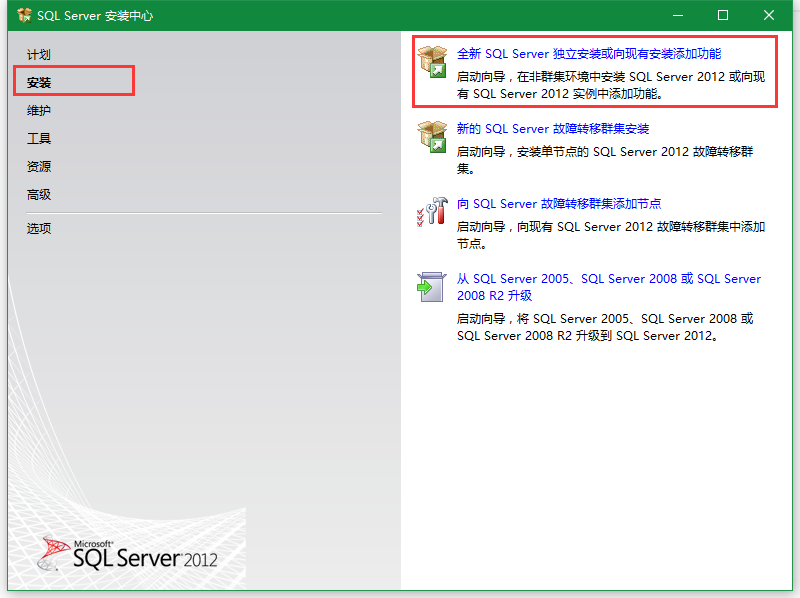This screenshot has width=800, height=598.
Task: Select the 安装 sidebar item
Action: [x=39, y=83]
